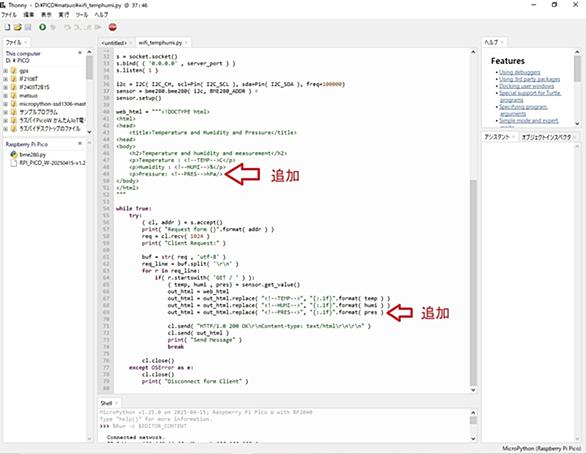
Task: Click the New file toolbar icon
Action: [7, 27]
